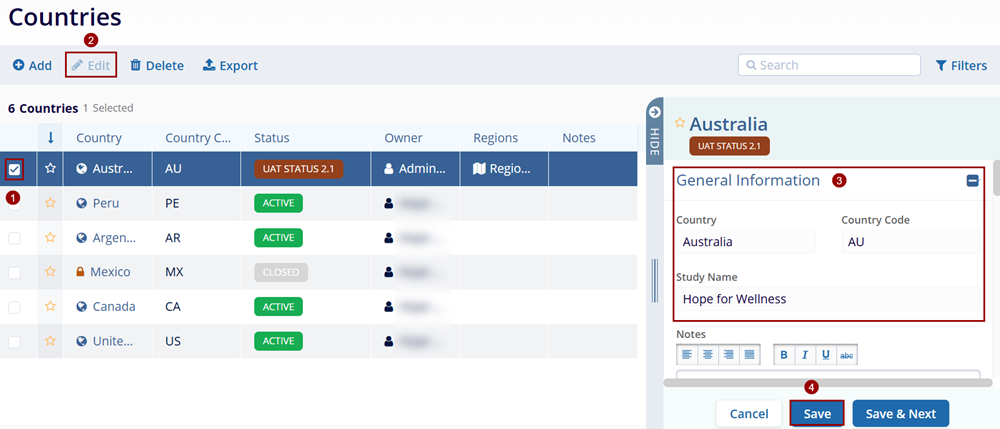The height and width of the screenshot is (429, 1000).
Task: Check the Canada row checkbox
Action: [x=15, y=307]
